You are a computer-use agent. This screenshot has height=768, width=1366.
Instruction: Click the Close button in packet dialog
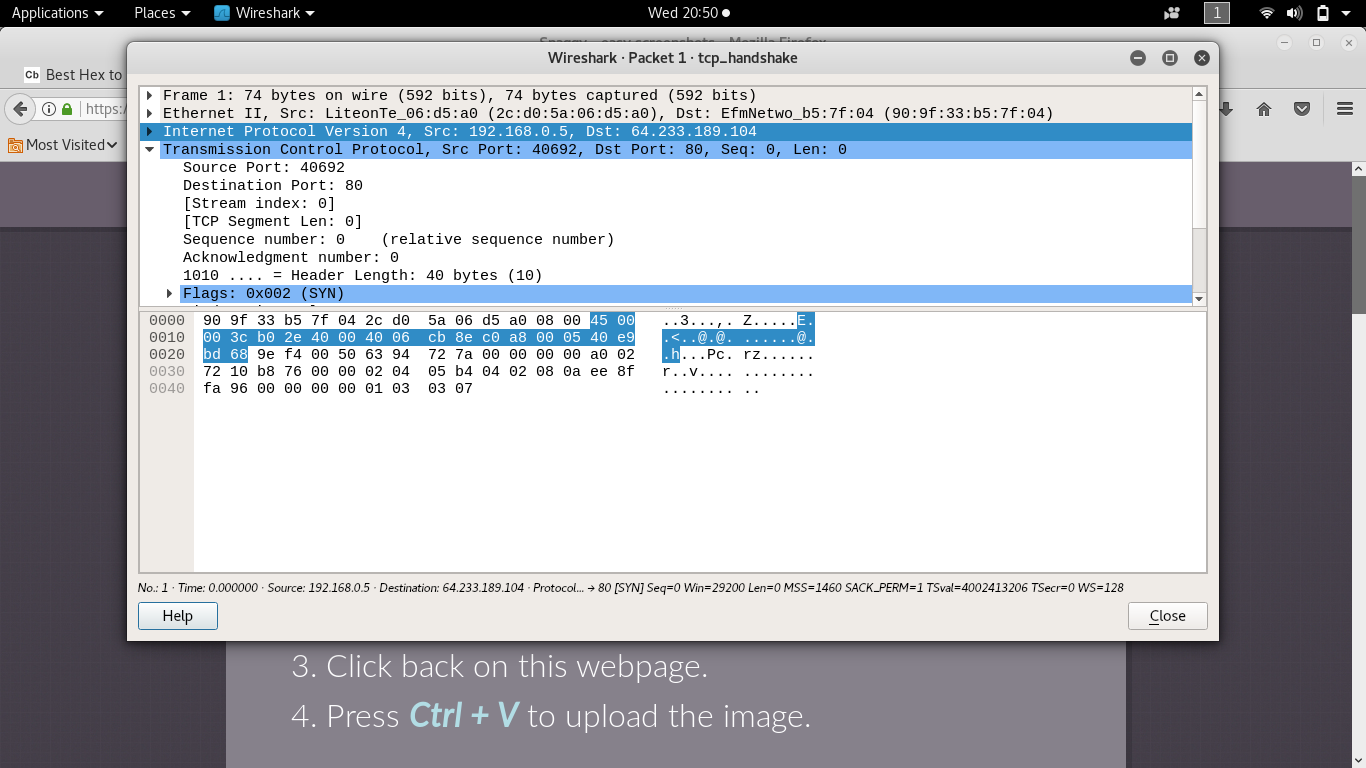pos(1167,616)
